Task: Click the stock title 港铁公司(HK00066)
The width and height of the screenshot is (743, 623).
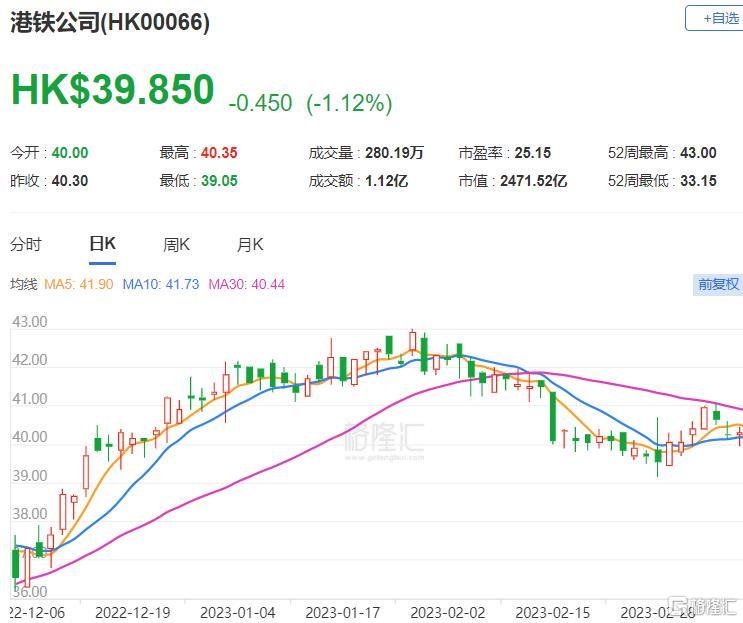Action: tap(110, 22)
